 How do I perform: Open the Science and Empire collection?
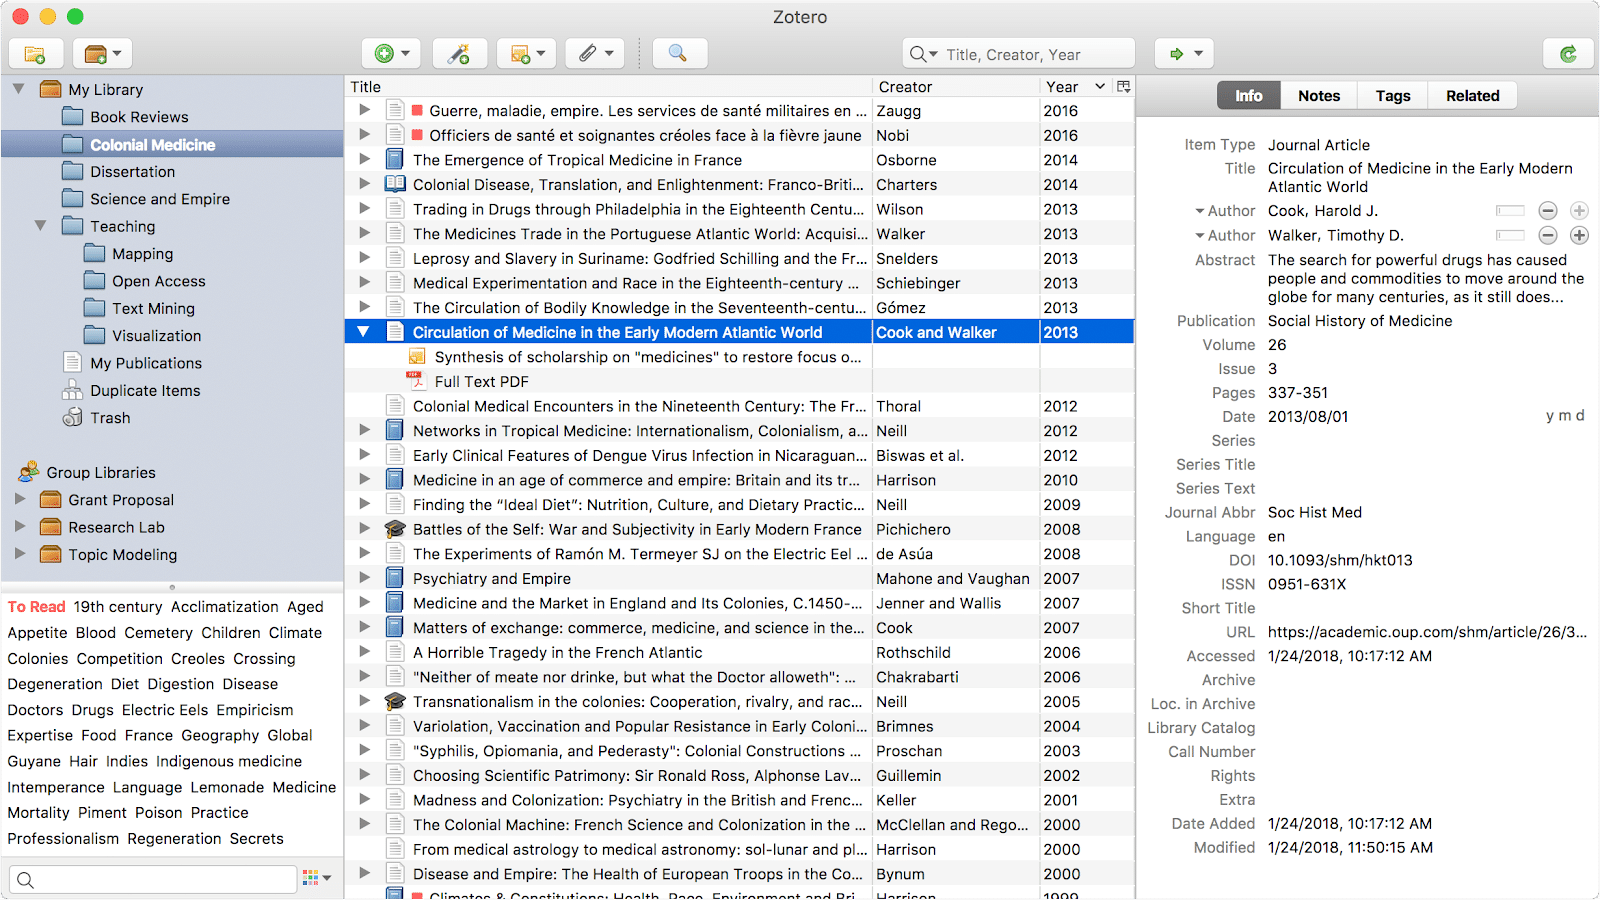pyautogui.click(x=160, y=199)
